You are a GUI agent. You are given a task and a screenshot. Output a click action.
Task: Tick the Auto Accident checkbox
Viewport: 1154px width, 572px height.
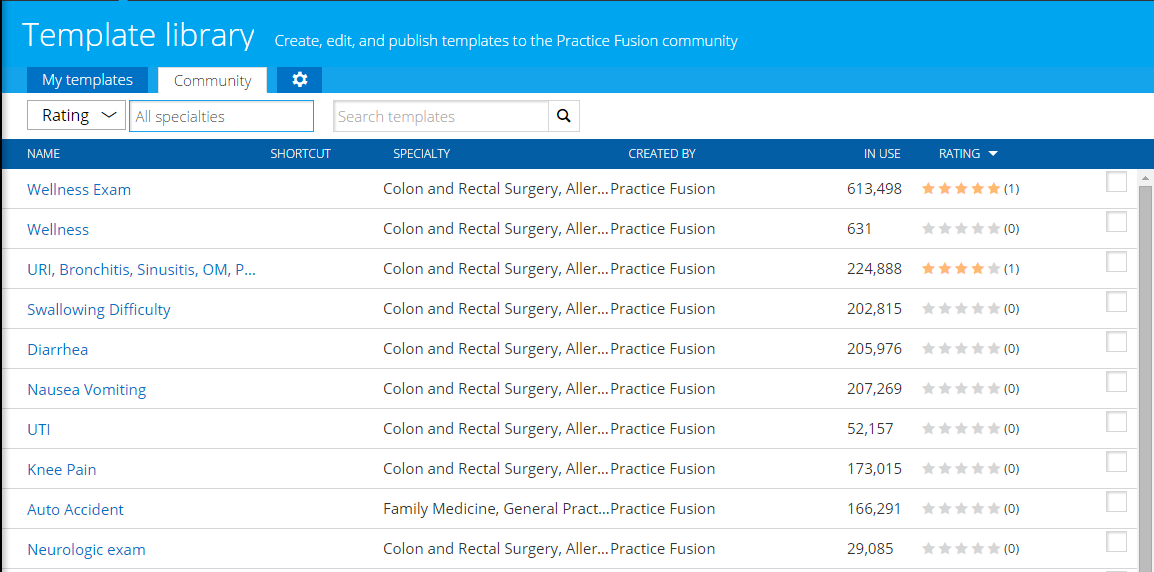coord(1116,502)
